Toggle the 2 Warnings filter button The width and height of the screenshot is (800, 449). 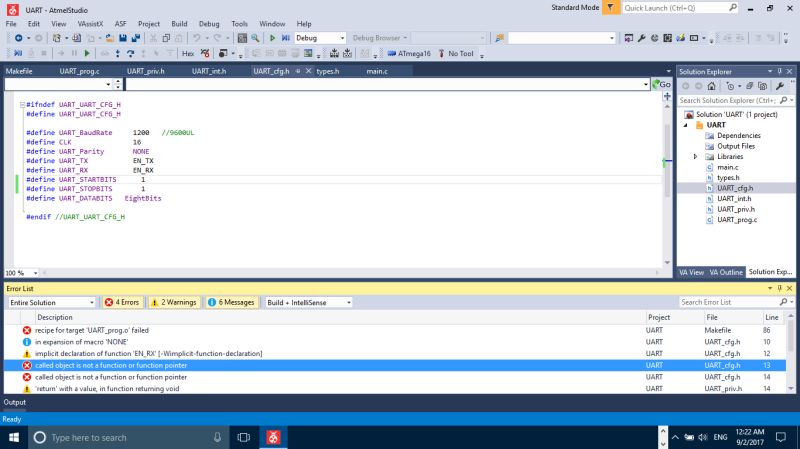(x=173, y=303)
